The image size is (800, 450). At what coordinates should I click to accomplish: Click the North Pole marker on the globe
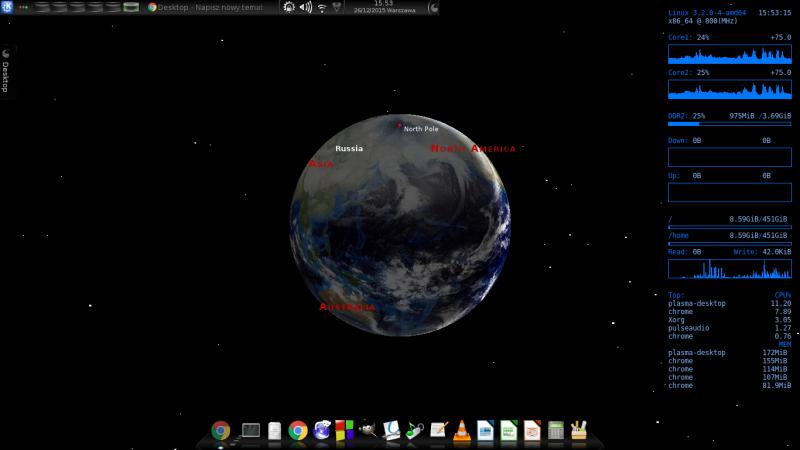pos(400,126)
